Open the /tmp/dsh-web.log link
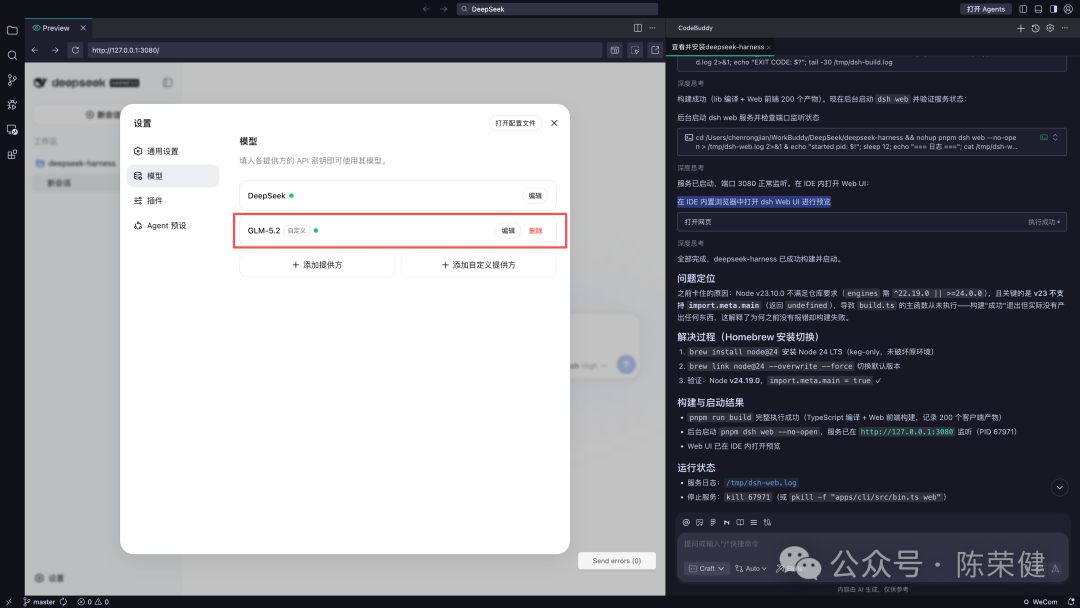 [x=761, y=483]
